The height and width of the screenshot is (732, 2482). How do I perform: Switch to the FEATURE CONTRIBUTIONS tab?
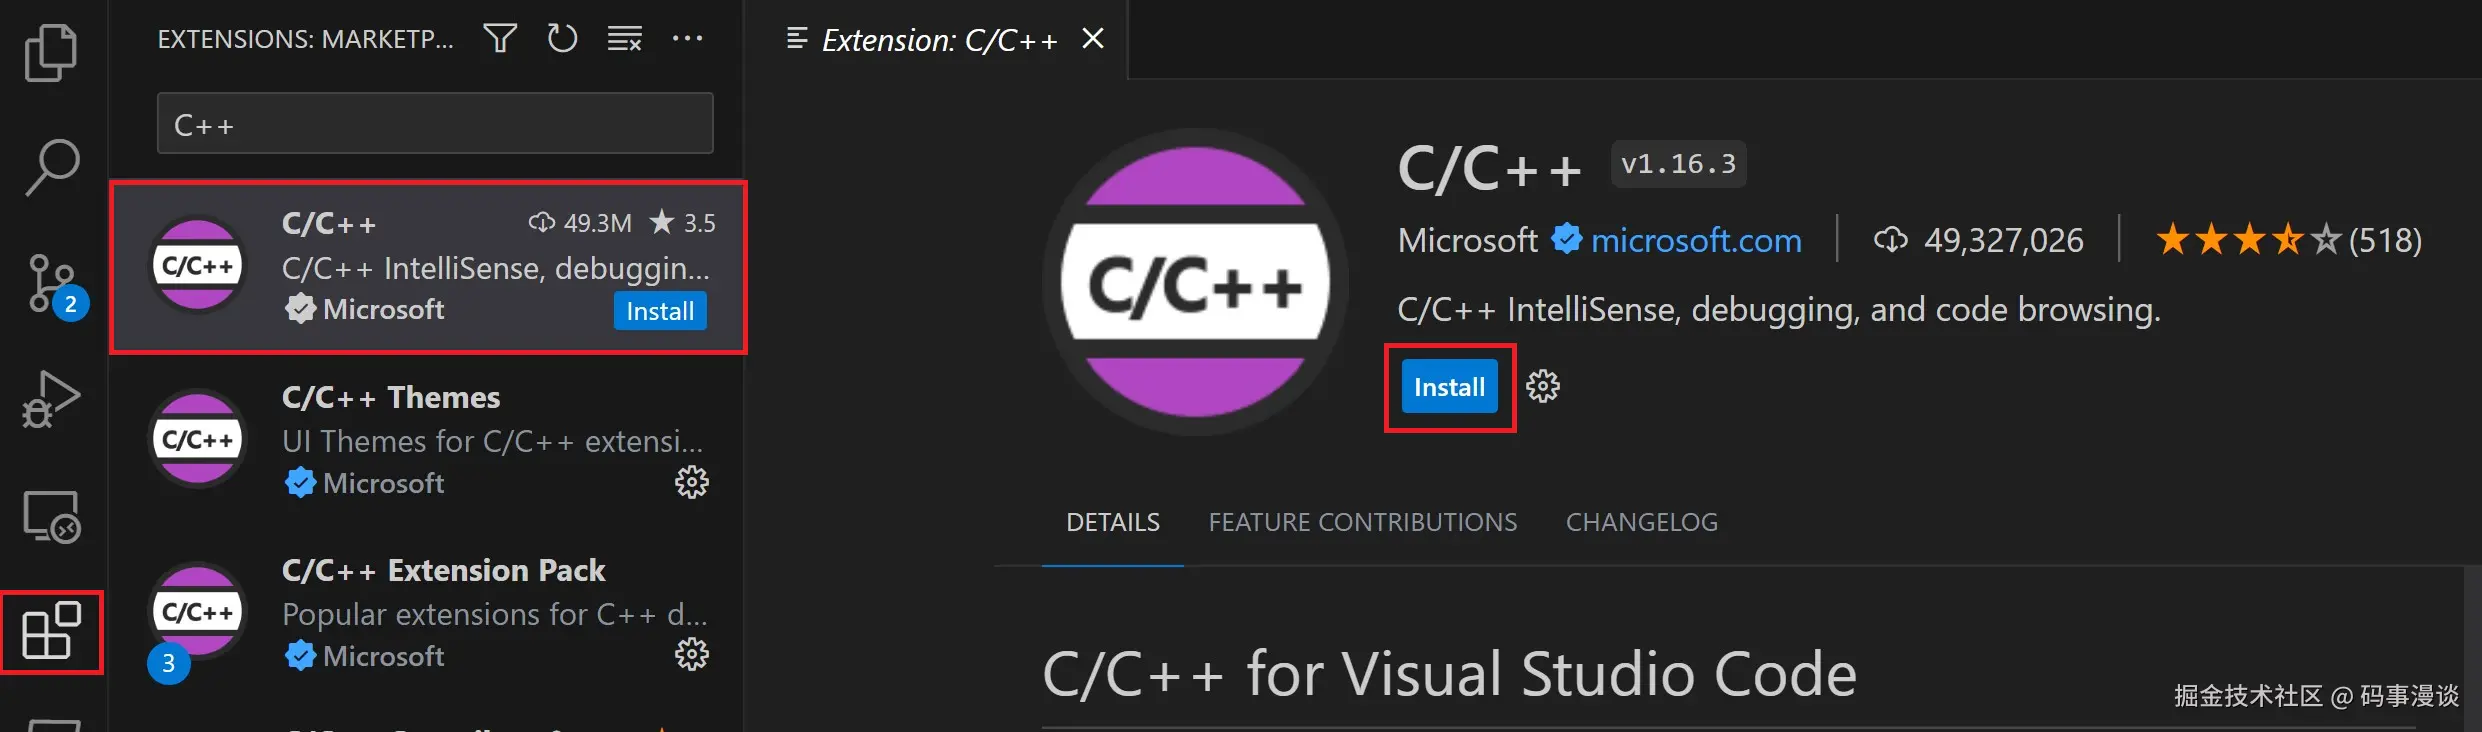click(x=1362, y=521)
